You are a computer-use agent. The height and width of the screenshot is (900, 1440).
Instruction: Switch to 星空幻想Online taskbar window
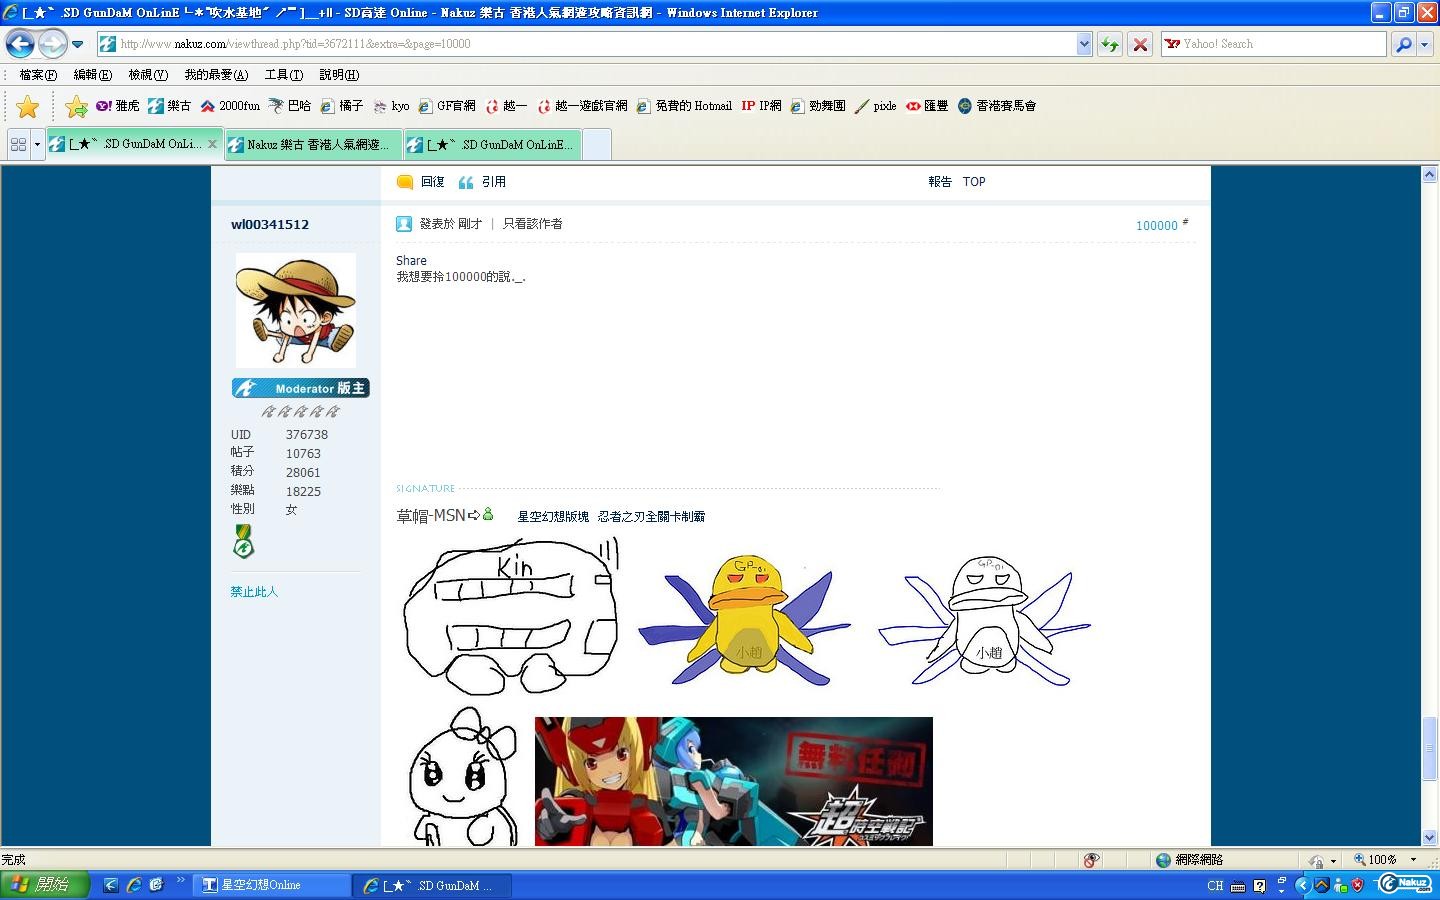[272, 885]
